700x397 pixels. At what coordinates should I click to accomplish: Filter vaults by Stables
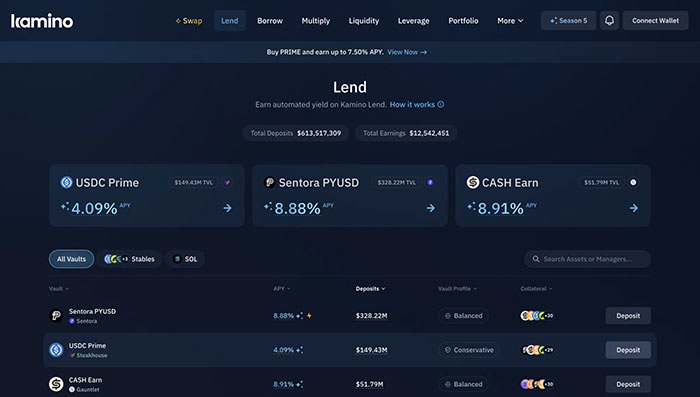[x=129, y=259]
